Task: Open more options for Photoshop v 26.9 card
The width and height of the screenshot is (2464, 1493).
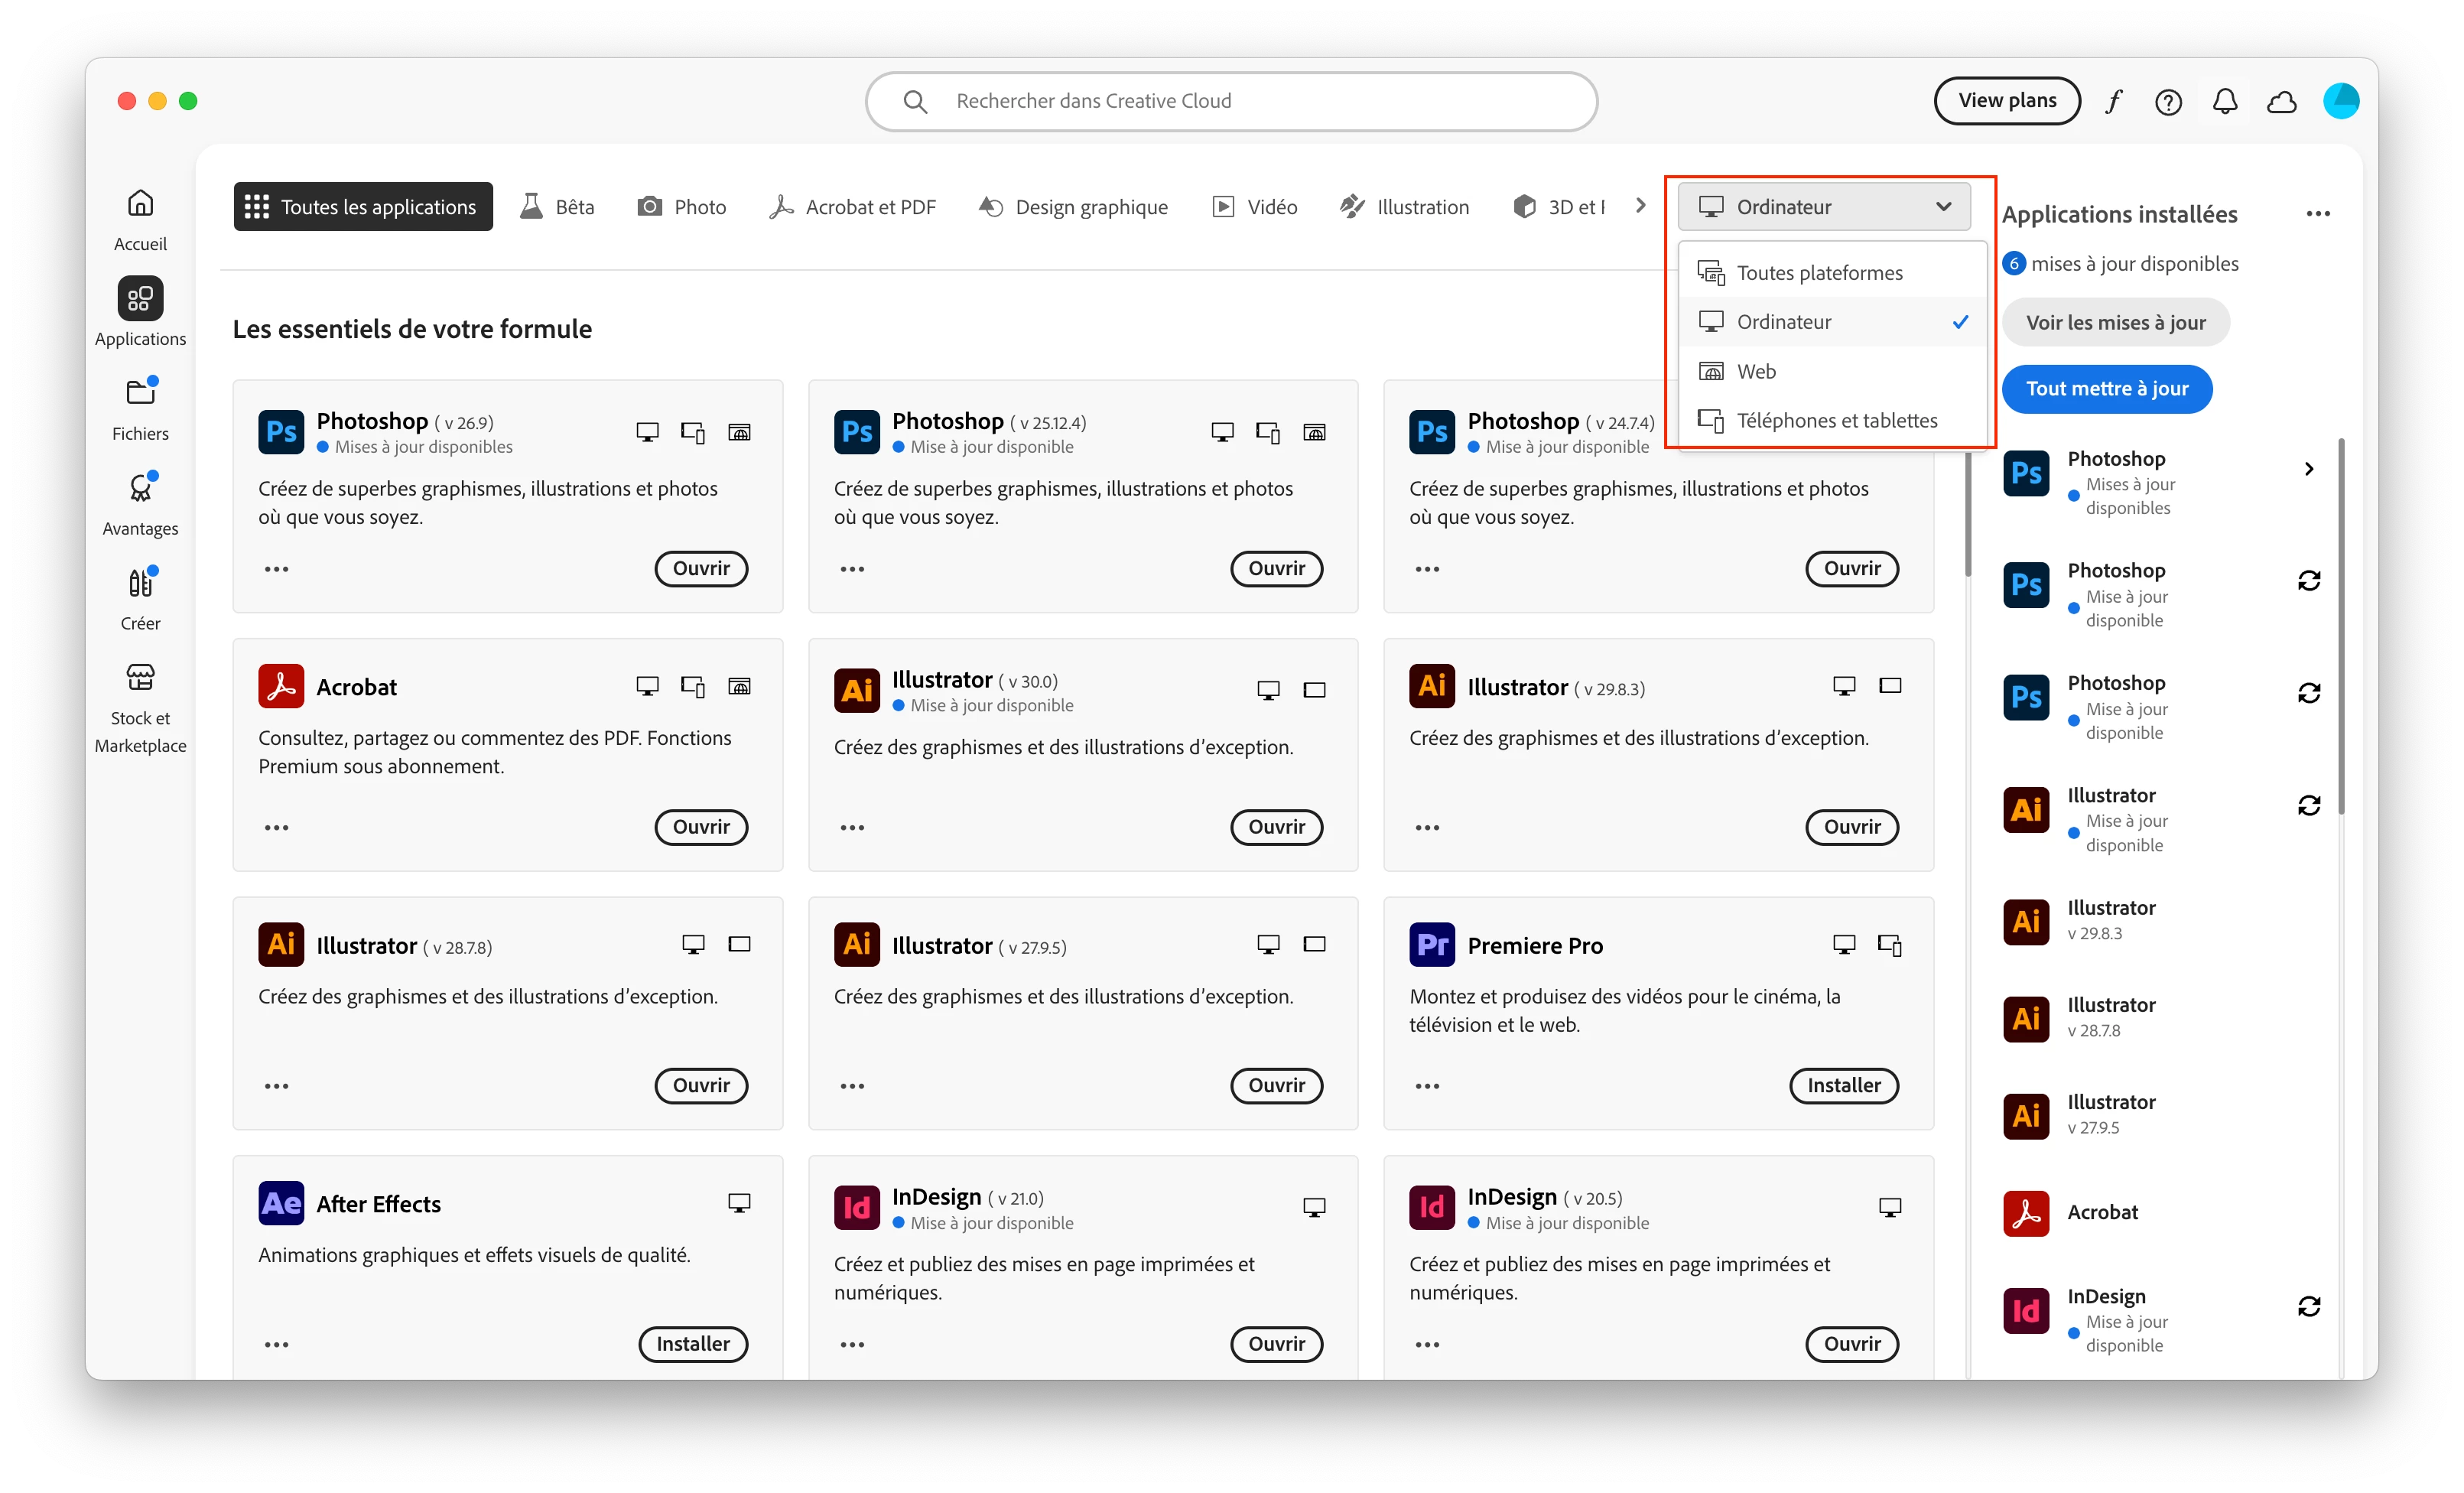Action: [x=277, y=569]
